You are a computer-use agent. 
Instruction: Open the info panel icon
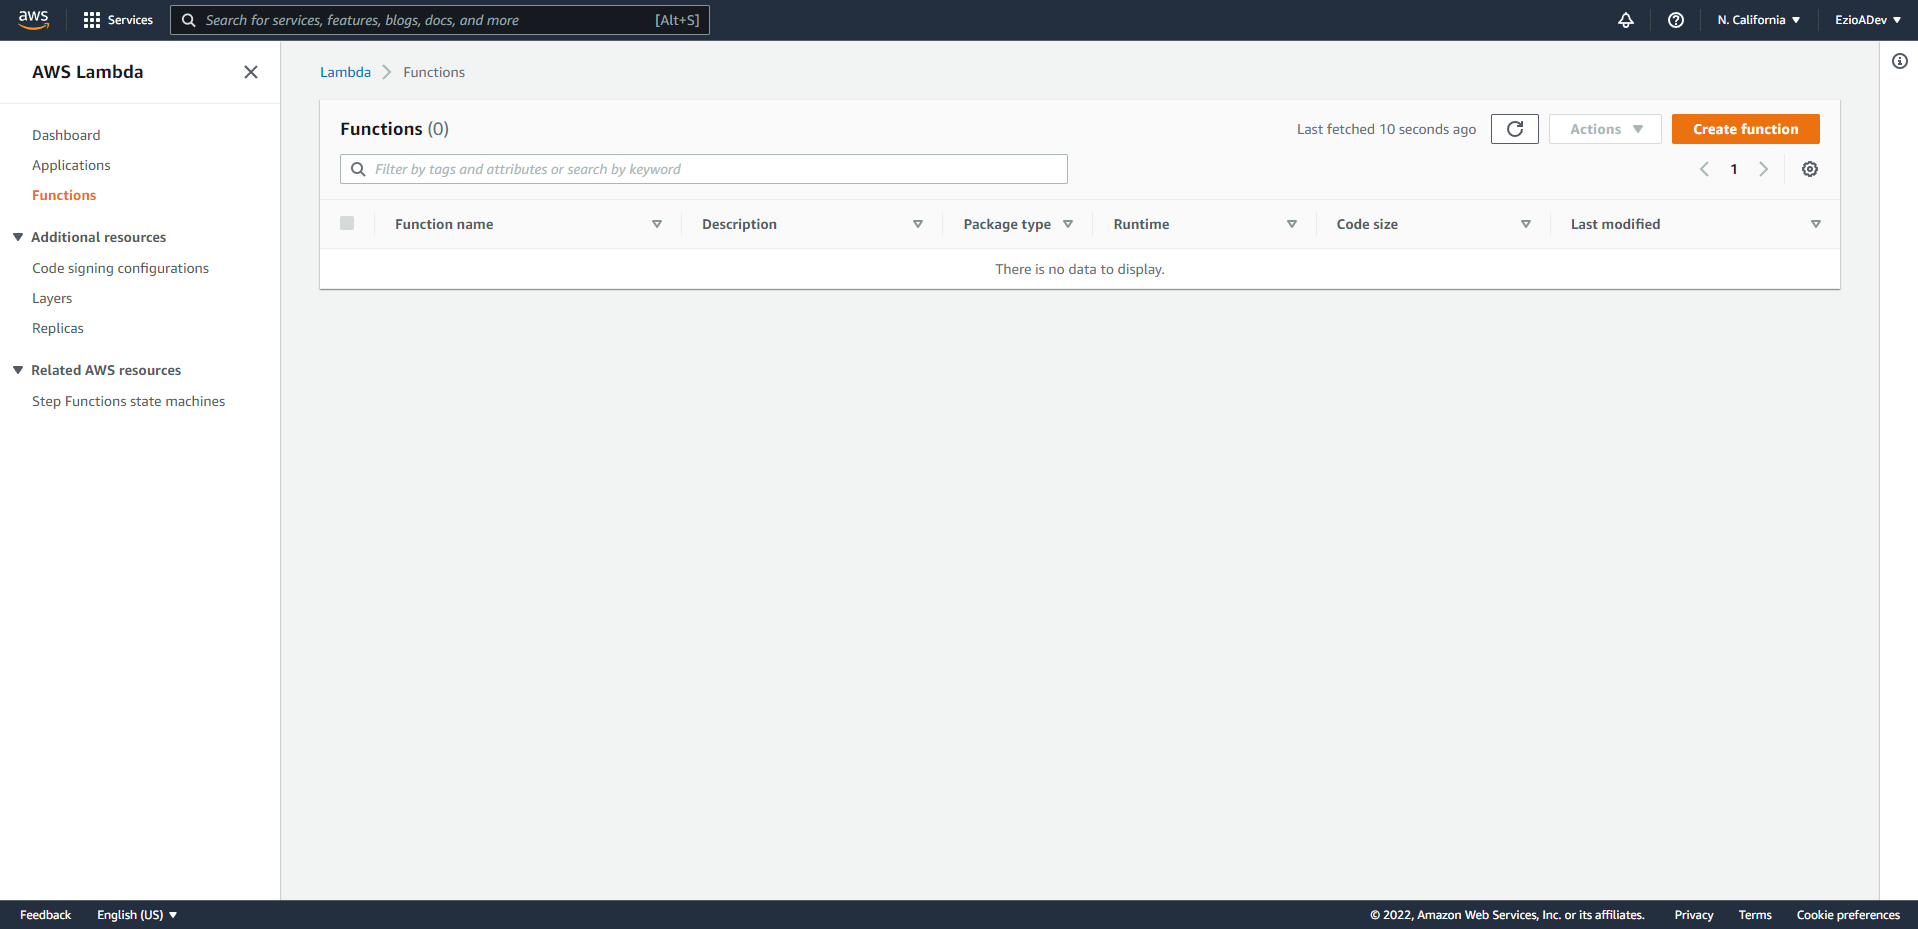[1900, 61]
